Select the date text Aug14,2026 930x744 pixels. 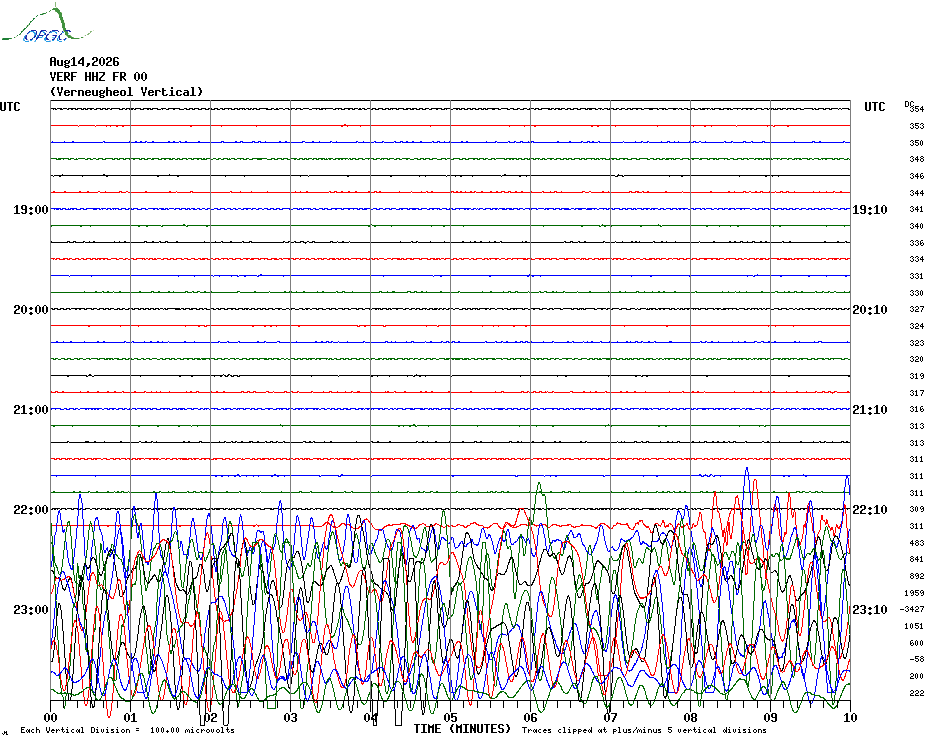pyautogui.click(x=84, y=62)
